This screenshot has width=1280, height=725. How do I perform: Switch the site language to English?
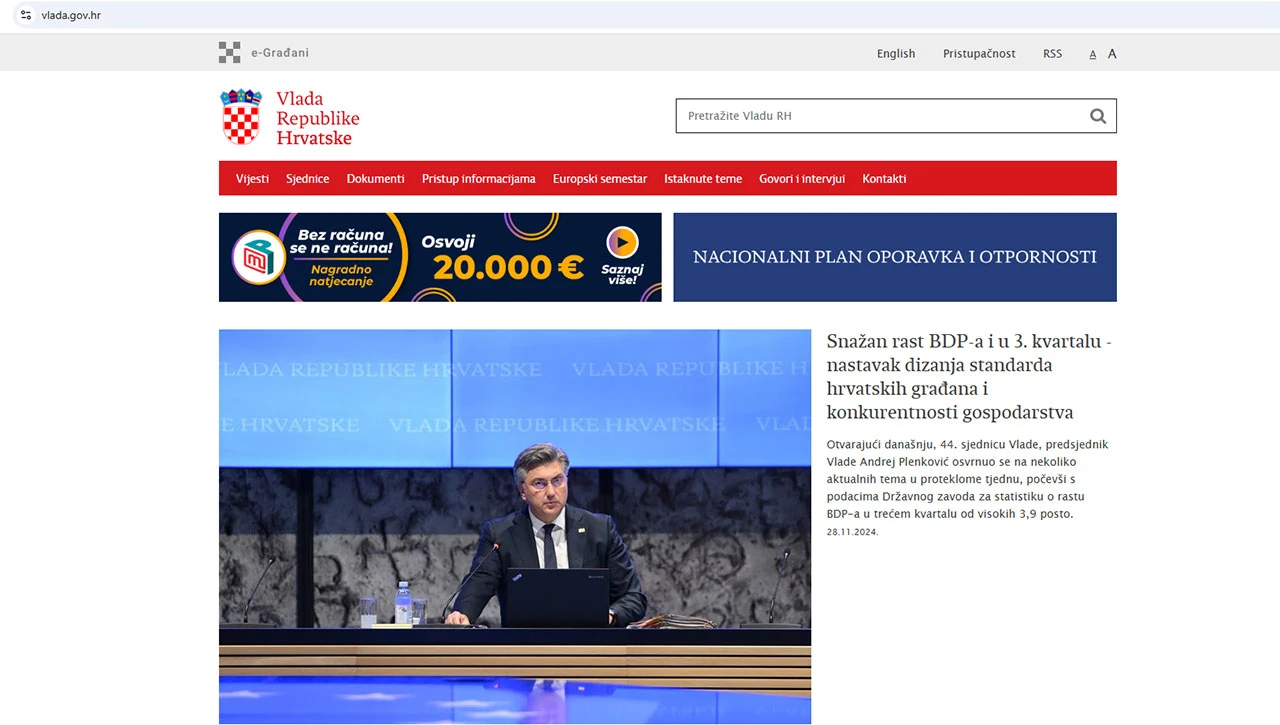point(896,54)
